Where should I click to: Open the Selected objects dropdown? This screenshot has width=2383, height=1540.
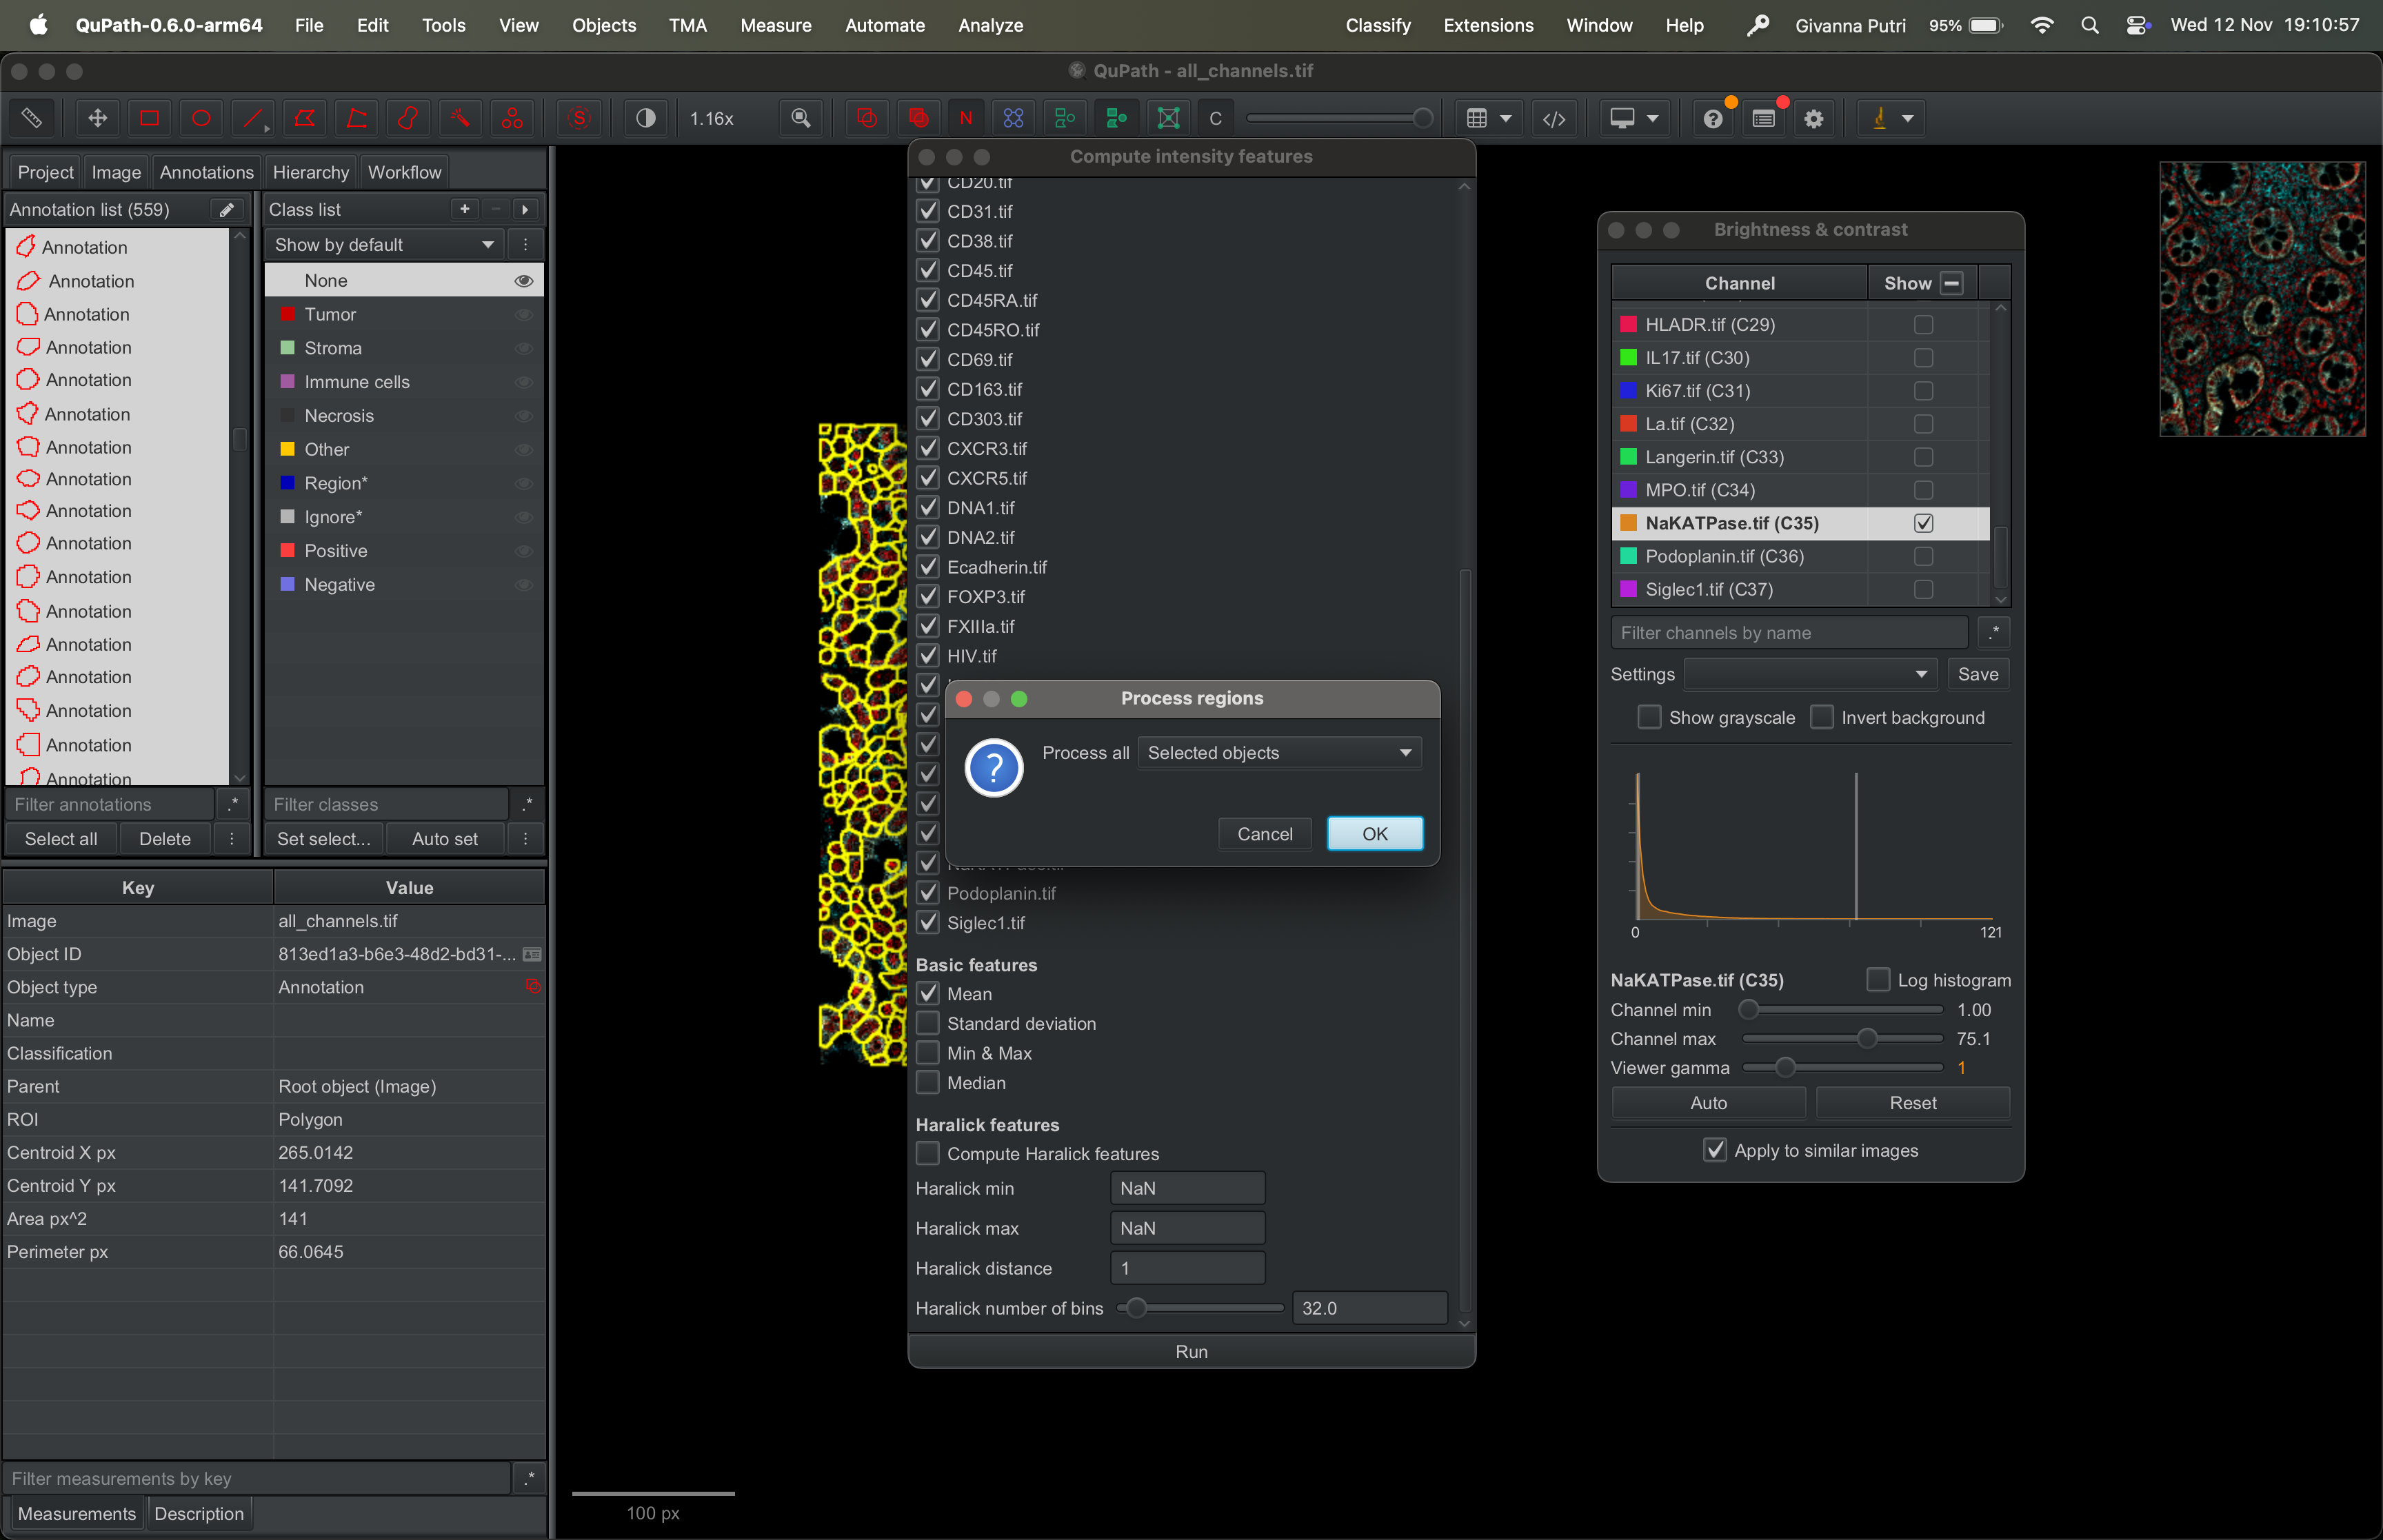click(x=1279, y=752)
